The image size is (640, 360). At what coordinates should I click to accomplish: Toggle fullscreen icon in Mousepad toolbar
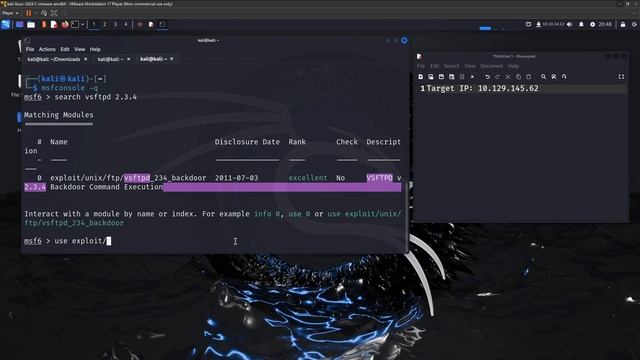tap(621, 77)
